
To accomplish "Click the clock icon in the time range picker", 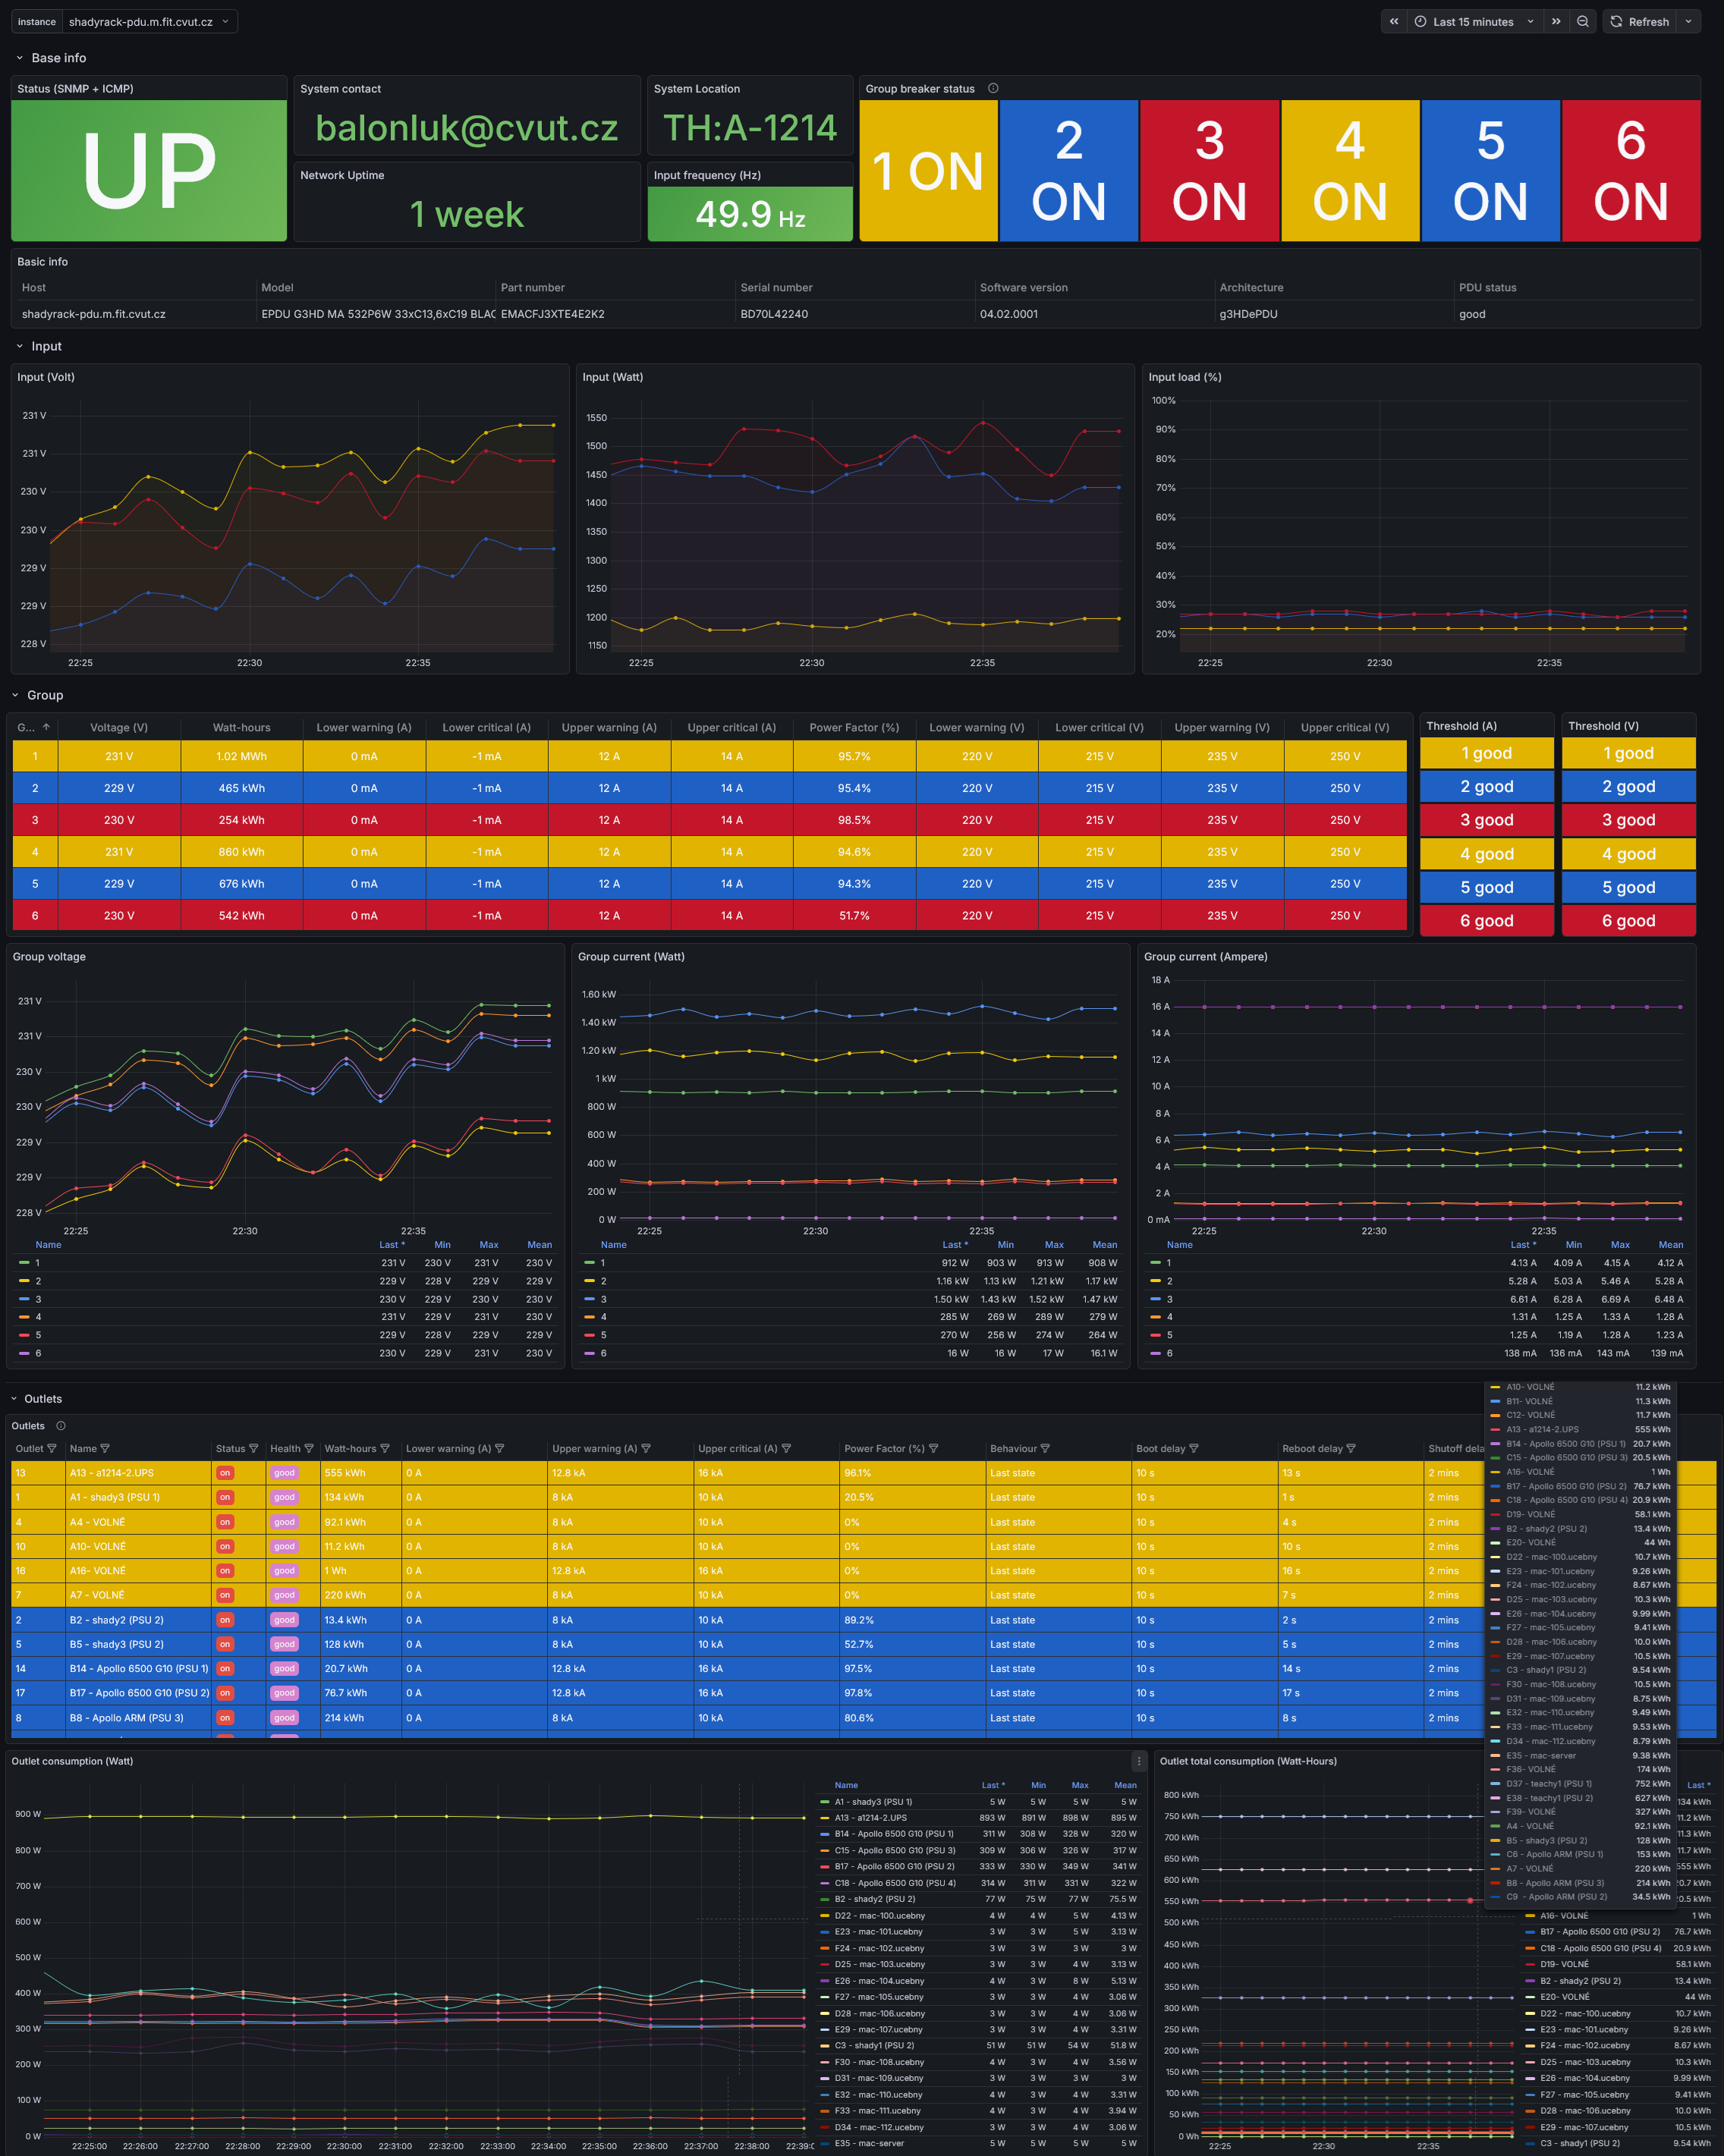I will 1420,21.
